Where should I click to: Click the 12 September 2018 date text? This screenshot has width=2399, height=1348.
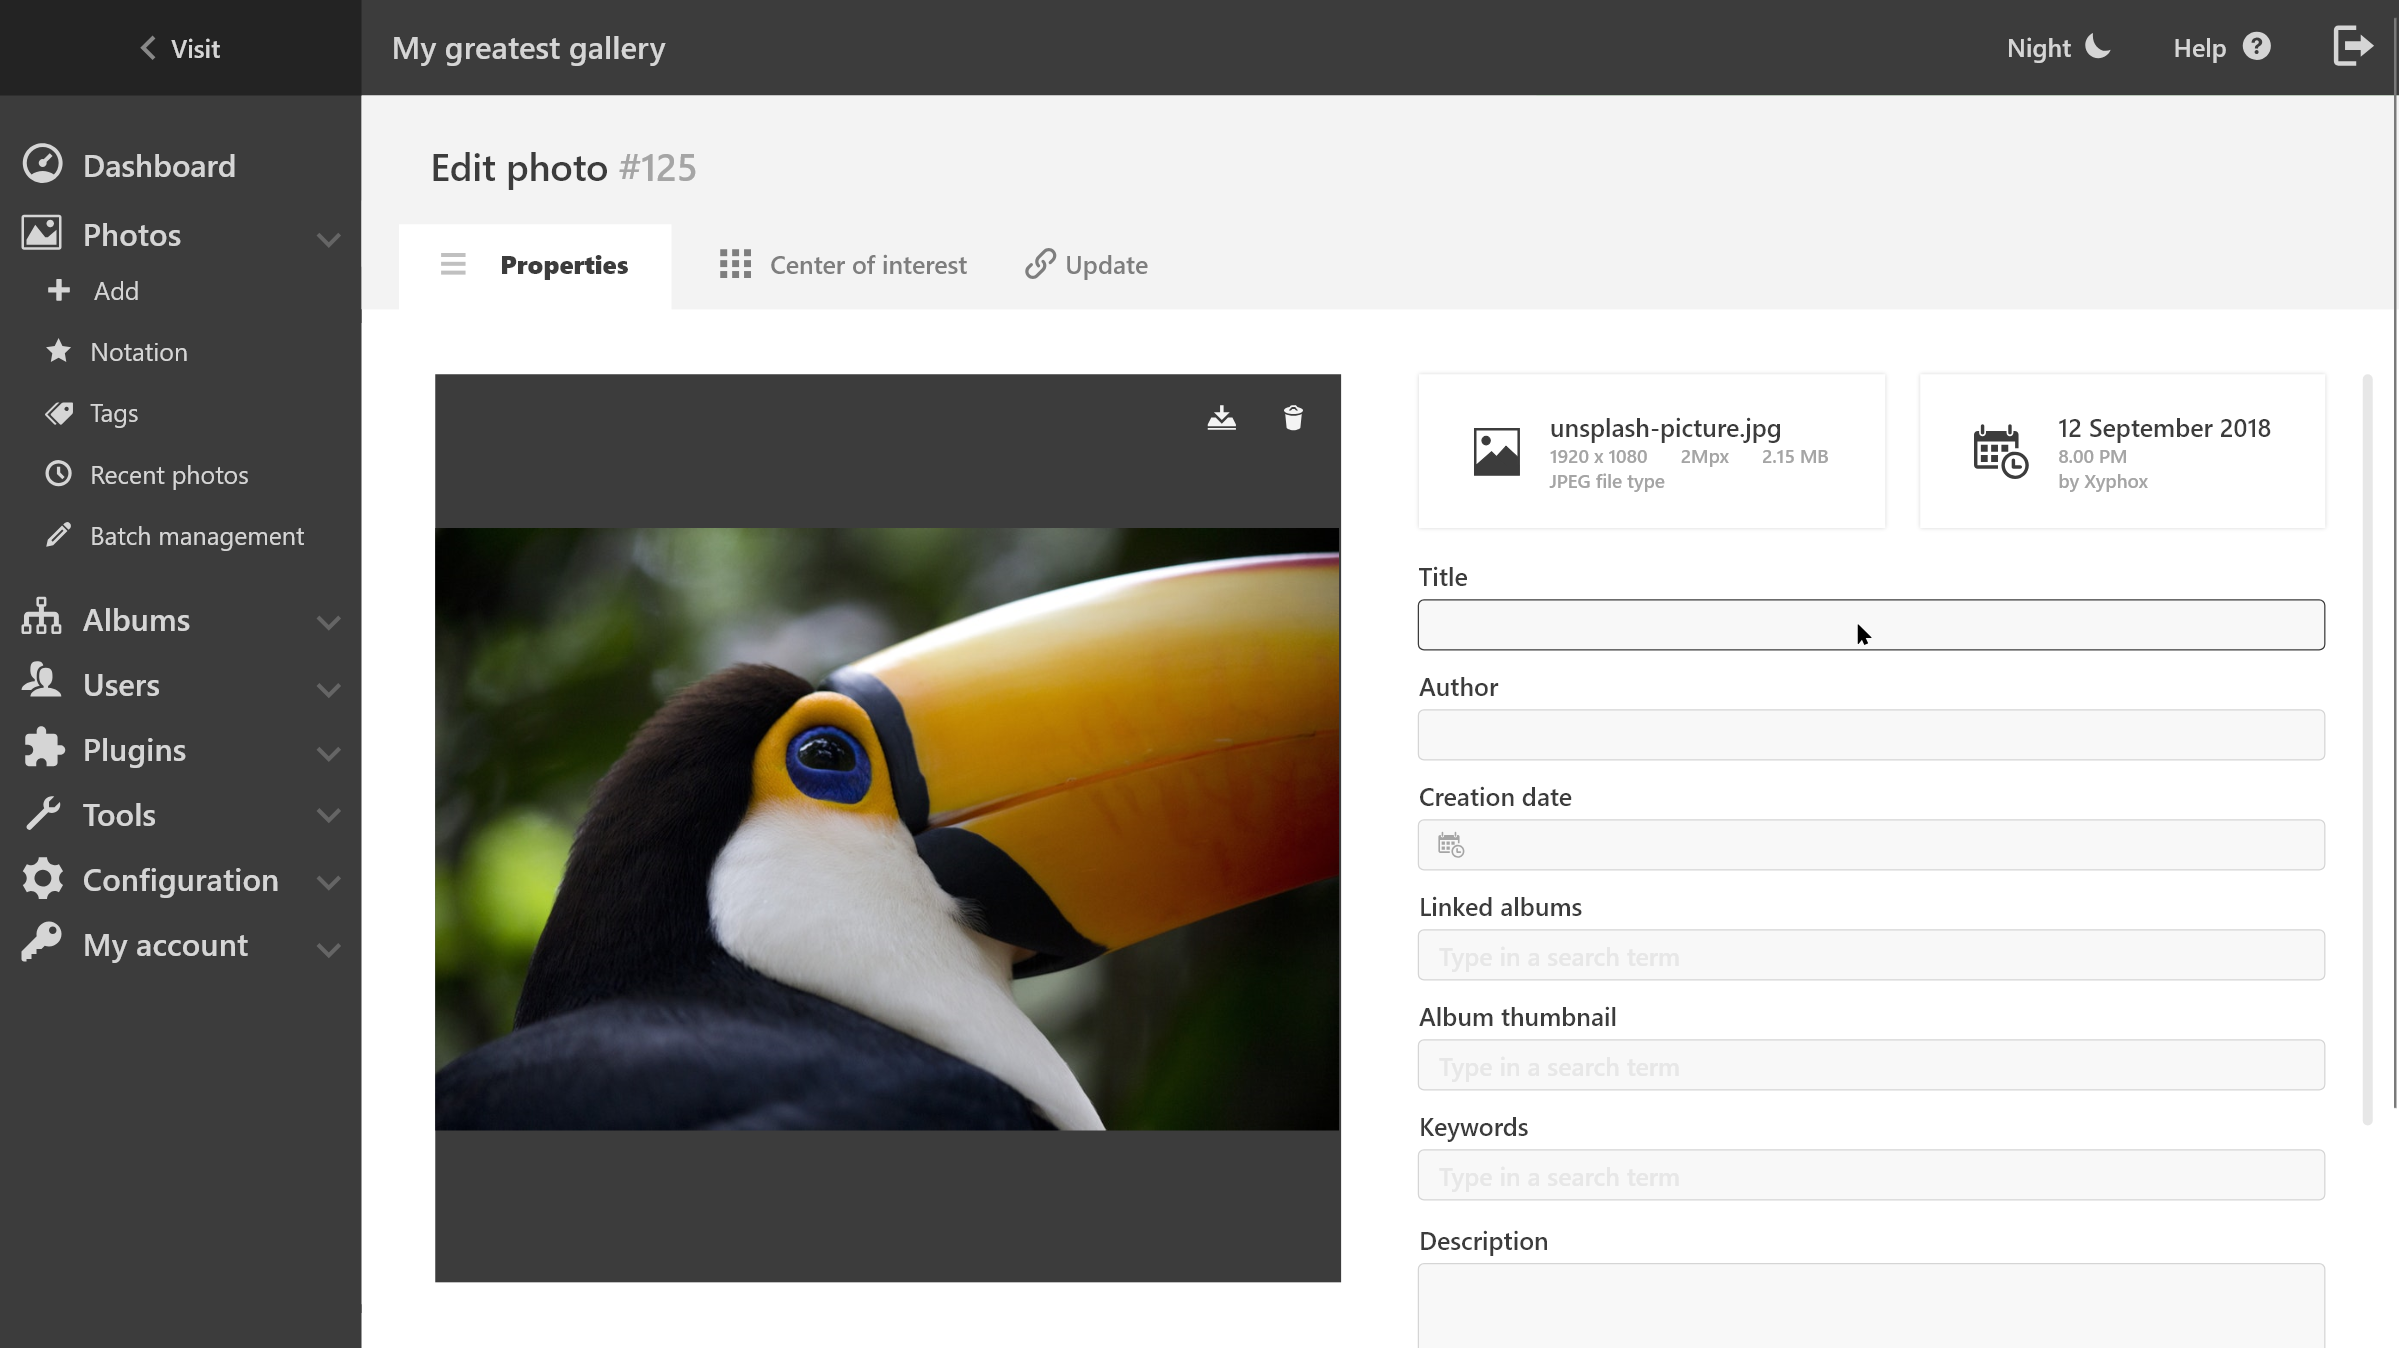click(2164, 428)
